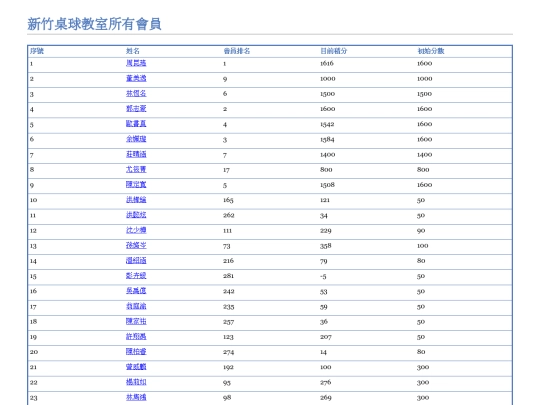Click the 初始分數 column header
The height and width of the screenshot is (405, 540).
pyautogui.click(x=431, y=51)
